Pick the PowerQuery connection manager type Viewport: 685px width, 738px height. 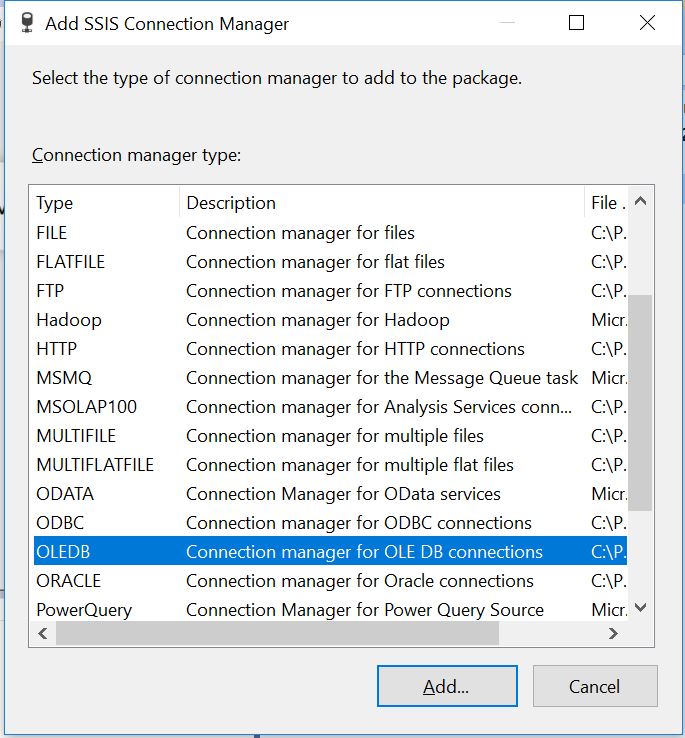[x=330, y=610]
